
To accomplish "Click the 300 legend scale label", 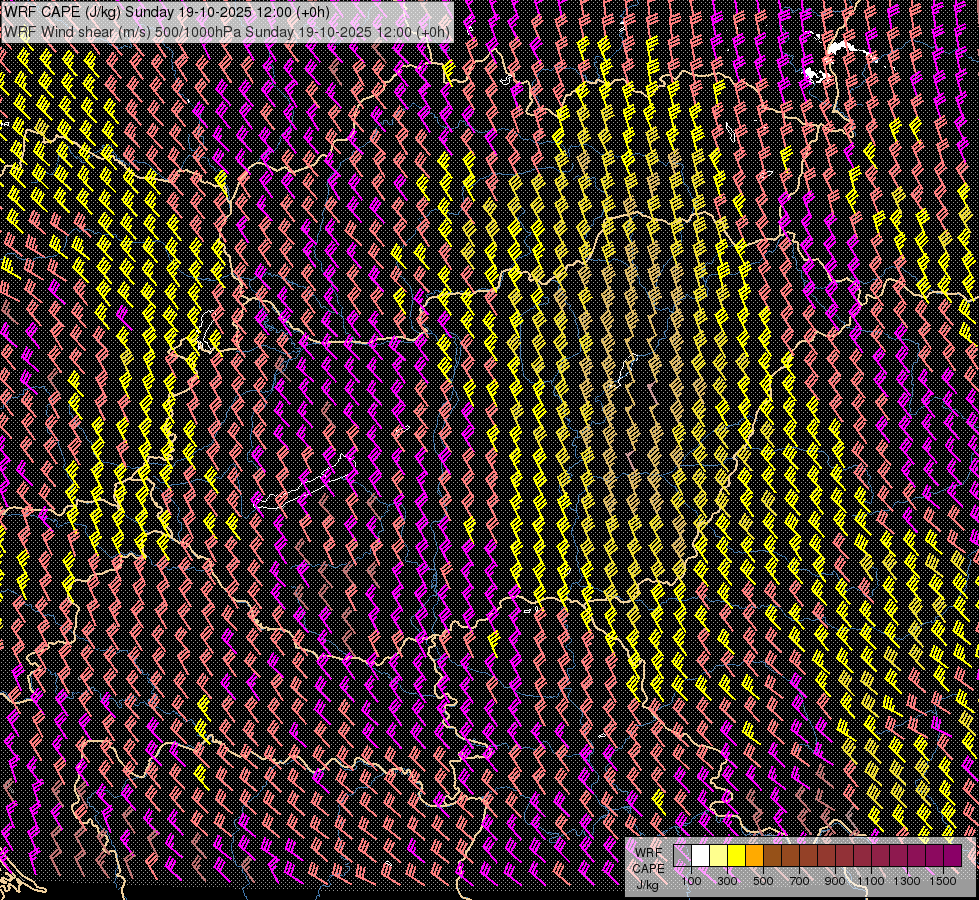I will pos(727,881).
